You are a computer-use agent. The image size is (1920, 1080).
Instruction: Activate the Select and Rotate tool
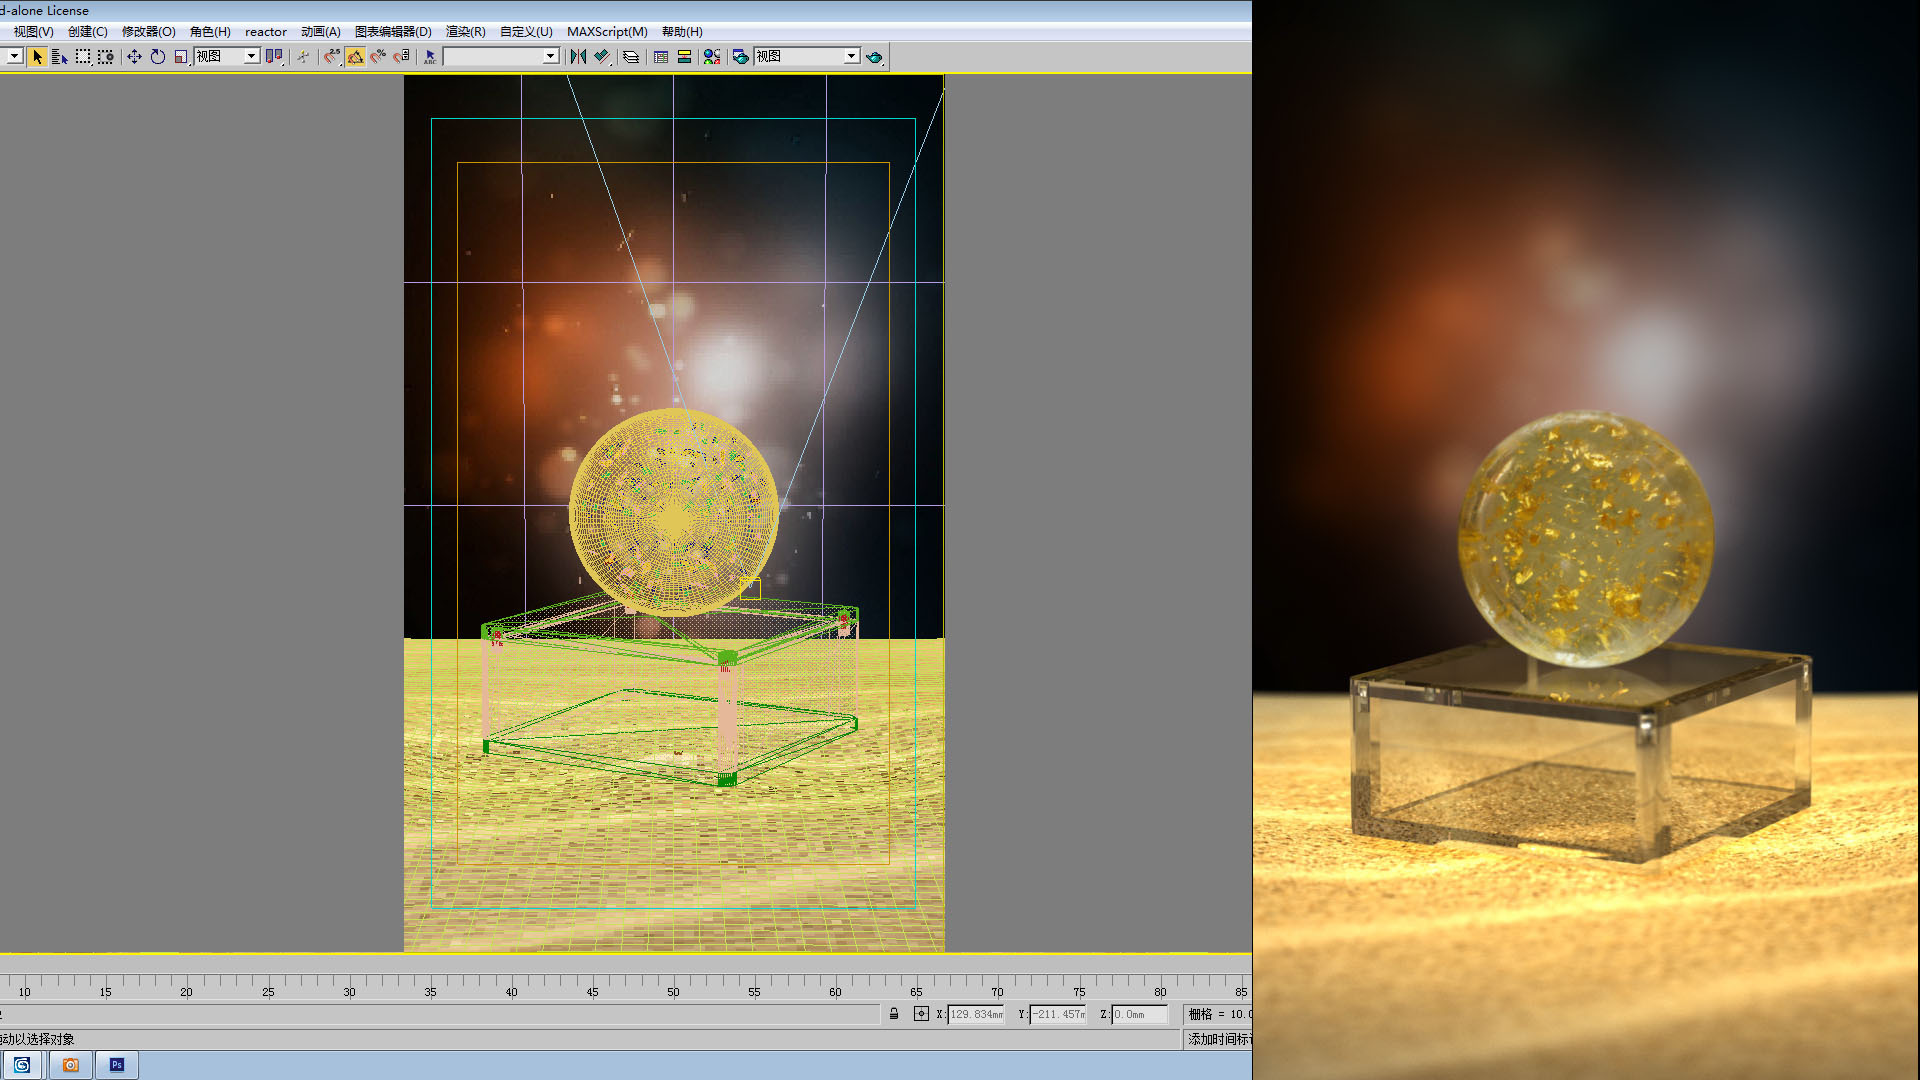point(158,57)
